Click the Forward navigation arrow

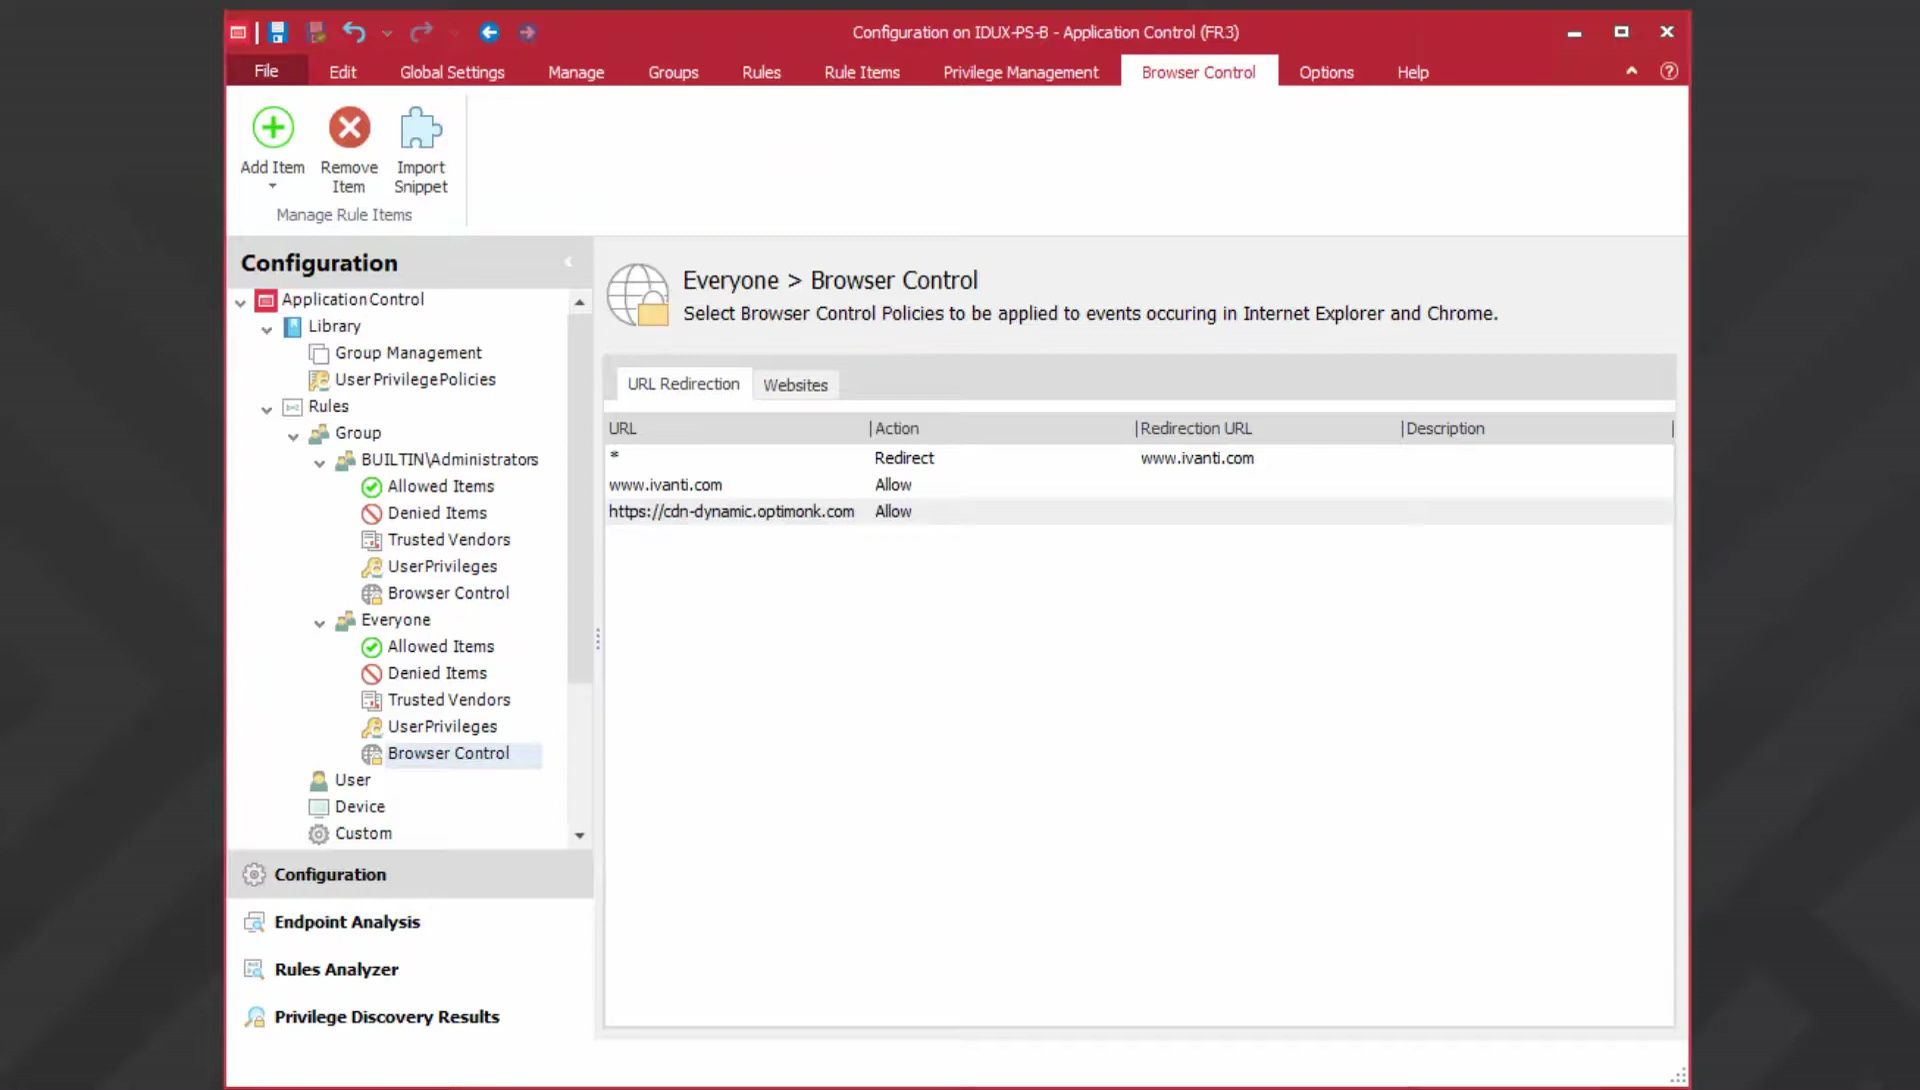coord(527,32)
